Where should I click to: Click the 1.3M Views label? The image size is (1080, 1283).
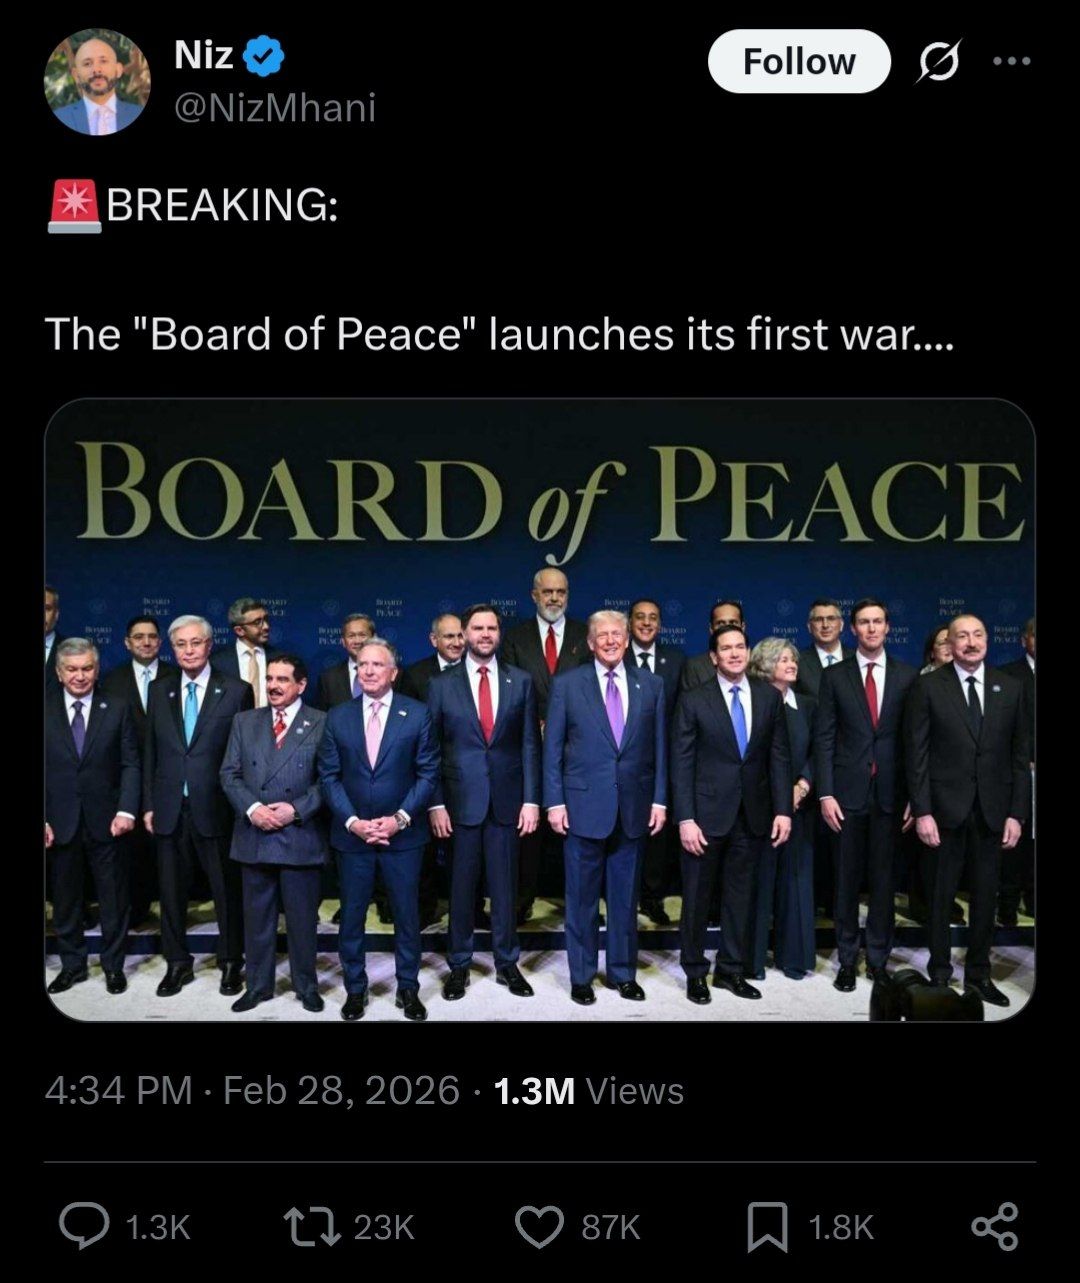(589, 1090)
